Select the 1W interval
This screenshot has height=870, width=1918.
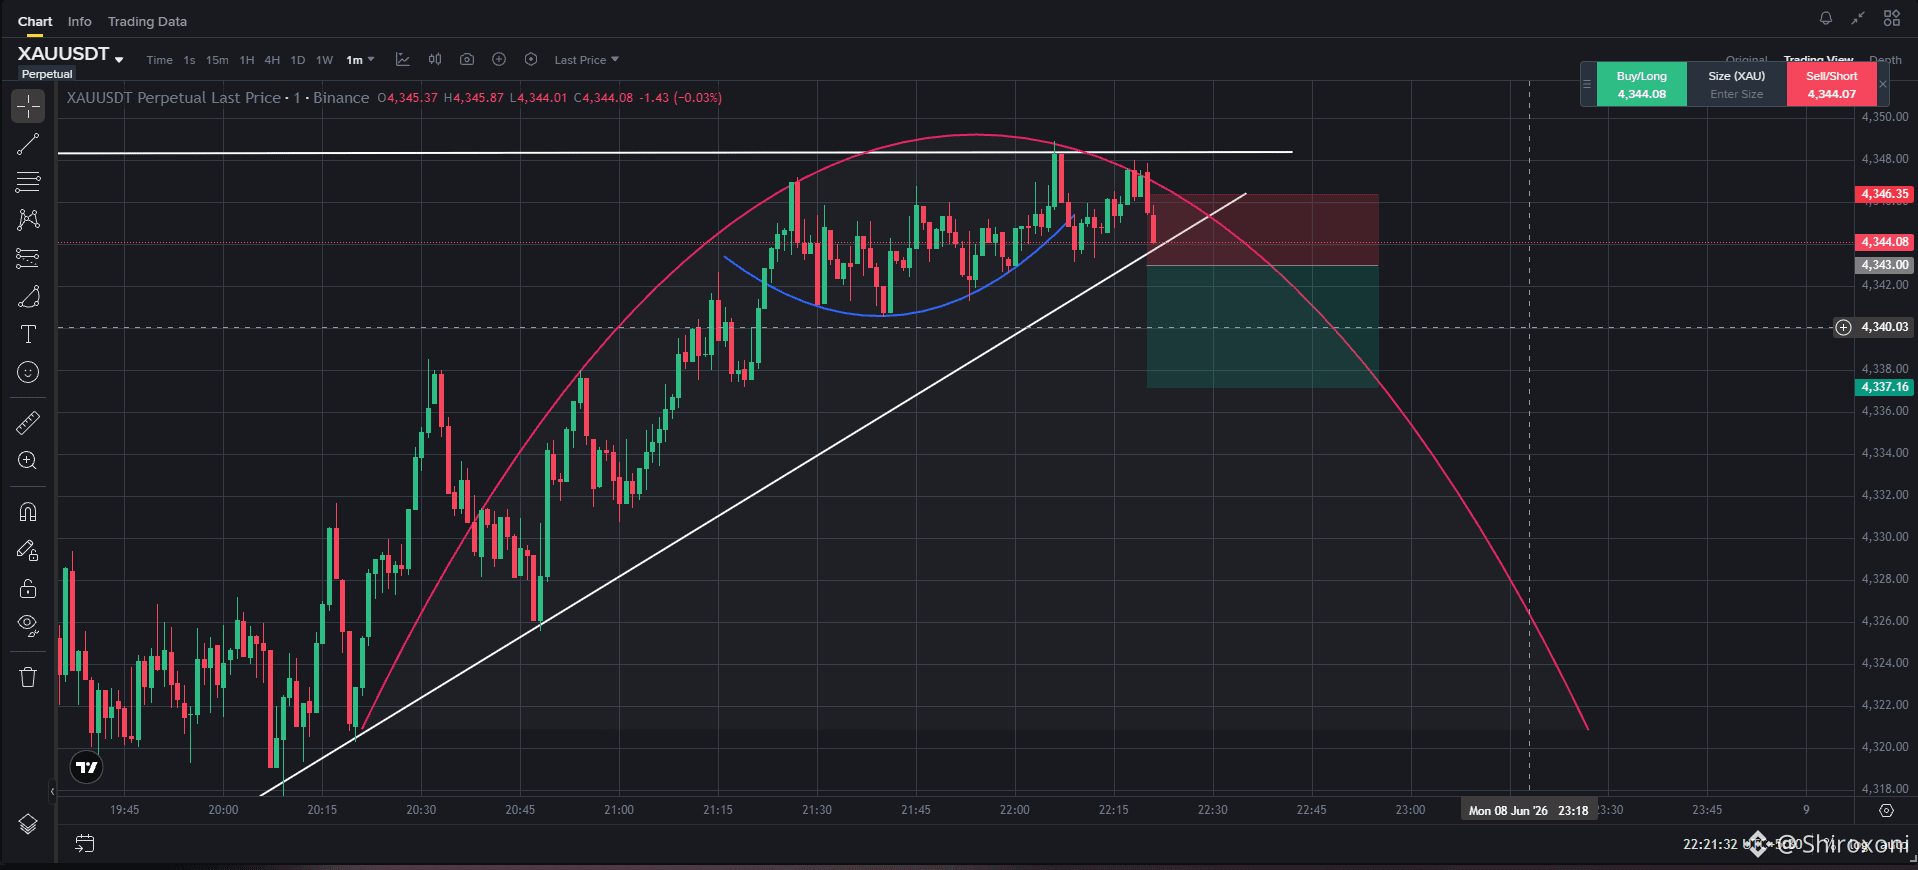(324, 60)
